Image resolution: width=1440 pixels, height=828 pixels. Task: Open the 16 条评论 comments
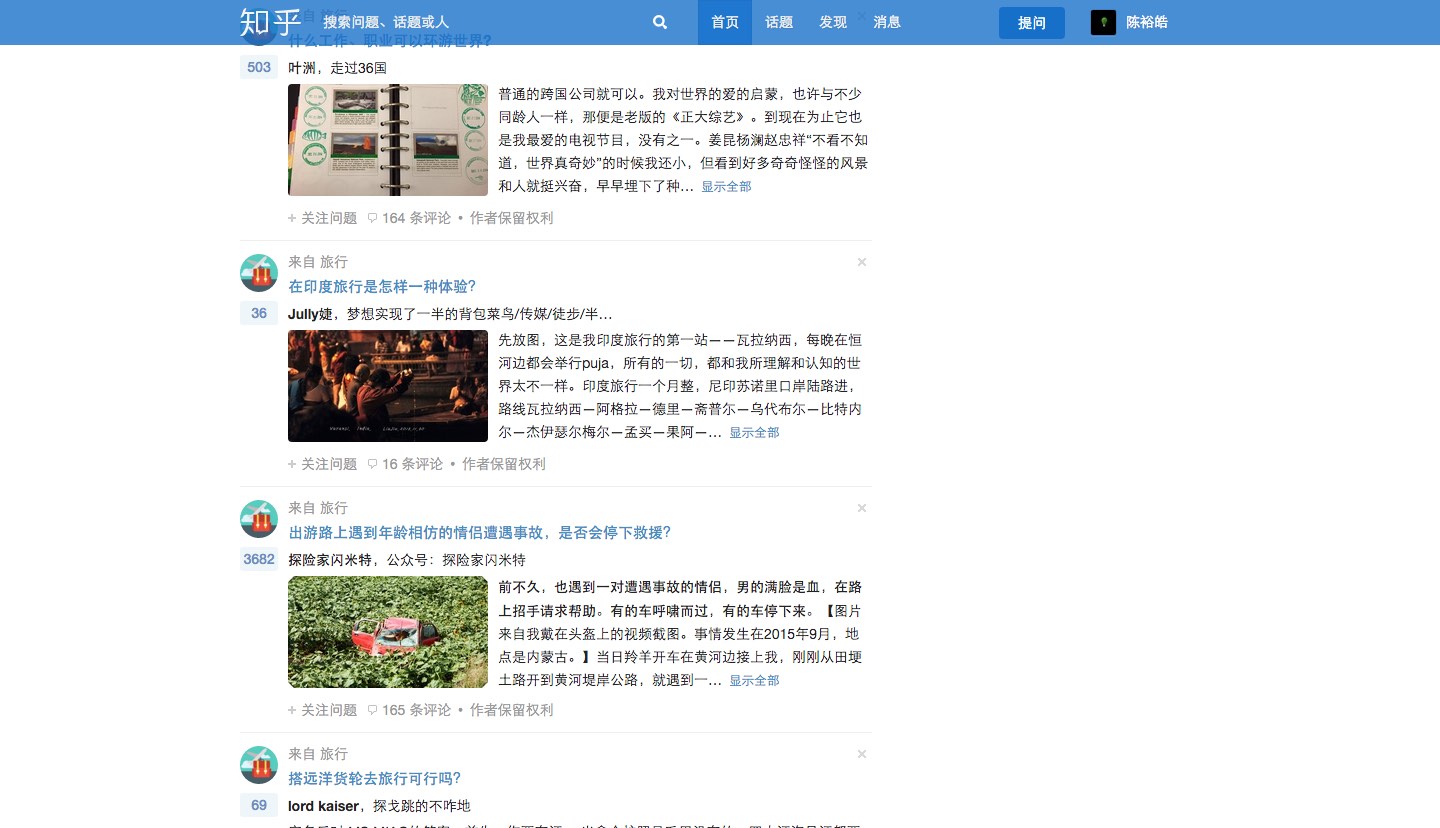click(405, 464)
